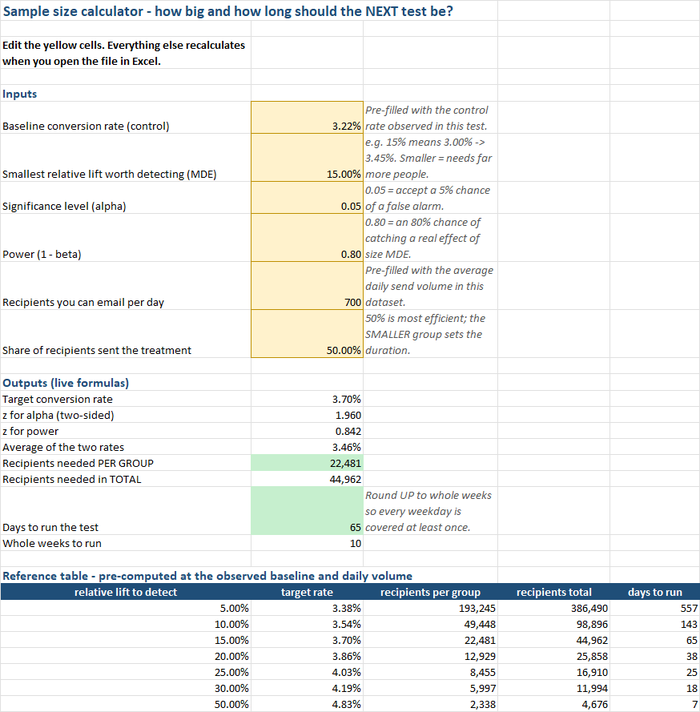The height and width of the screenshot is (712, 700).
Task: Select the power input cell 0.80
Action: tap(307, 237)
